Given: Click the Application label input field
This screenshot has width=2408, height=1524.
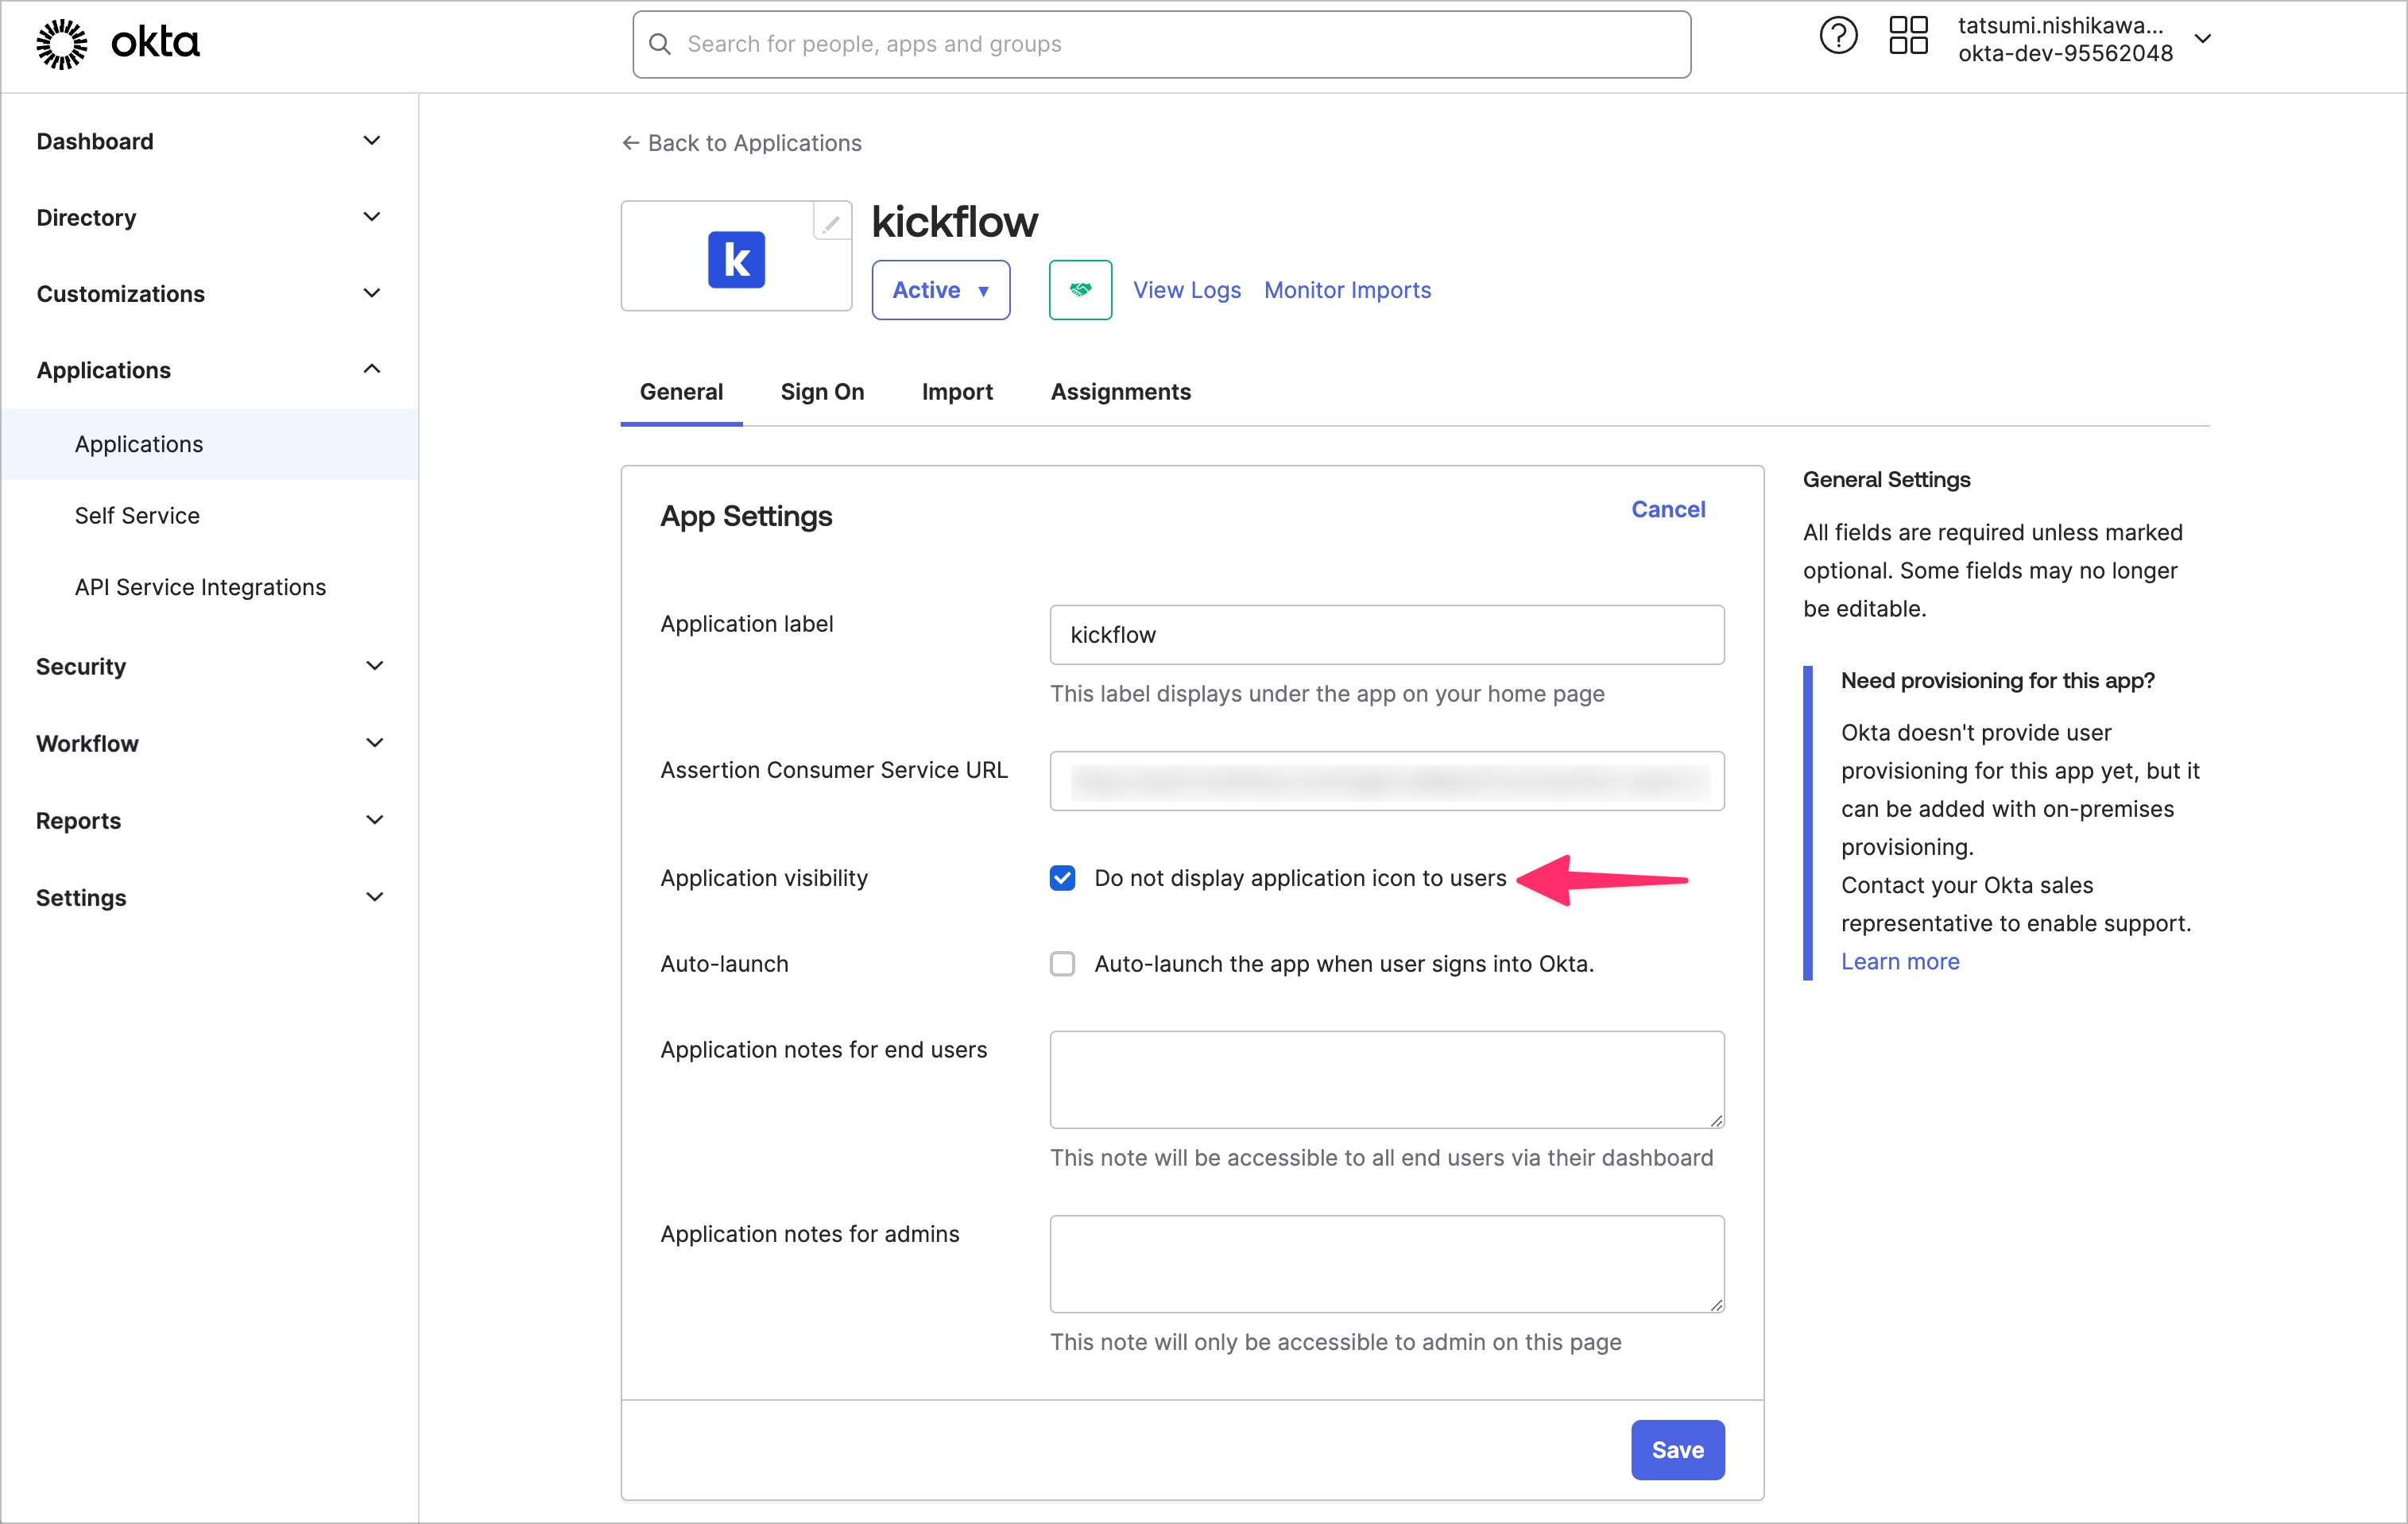Looking at the screenshot, I should 1386,634.
